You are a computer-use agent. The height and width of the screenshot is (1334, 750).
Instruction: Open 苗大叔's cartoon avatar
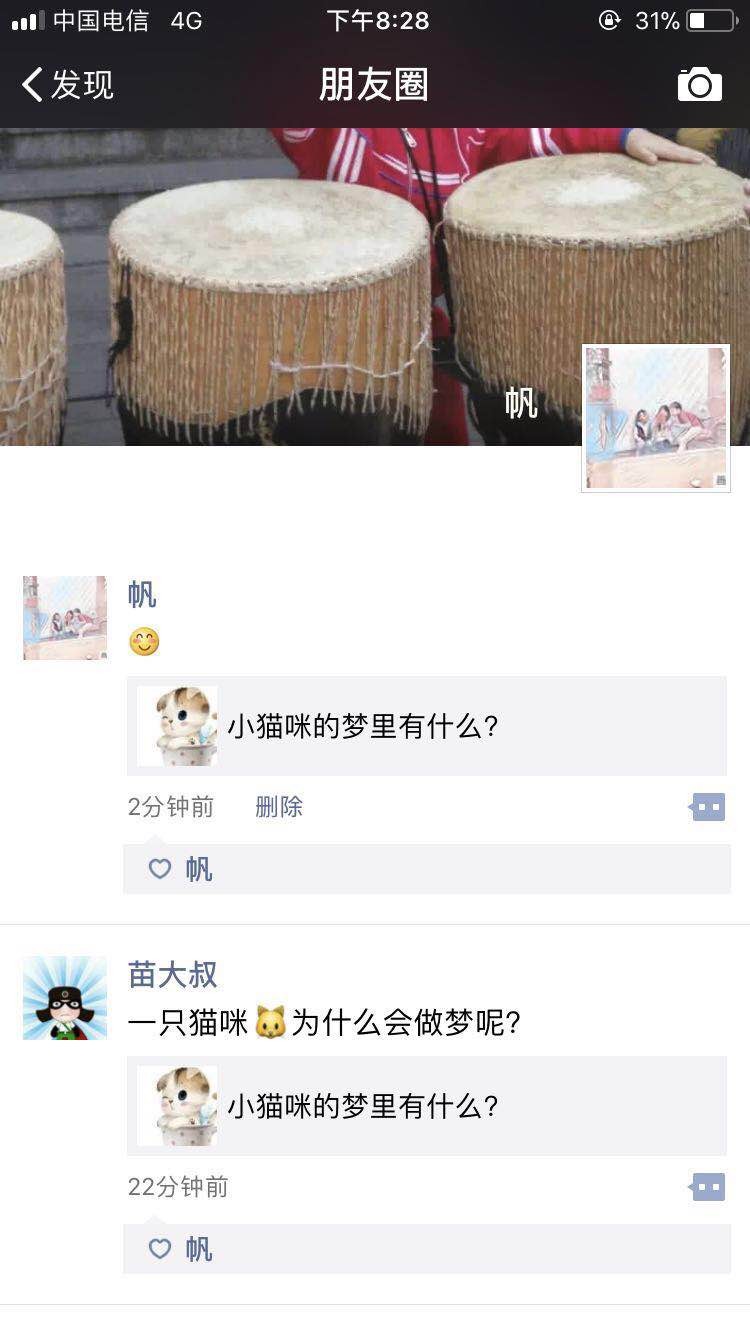click(65, 998)
